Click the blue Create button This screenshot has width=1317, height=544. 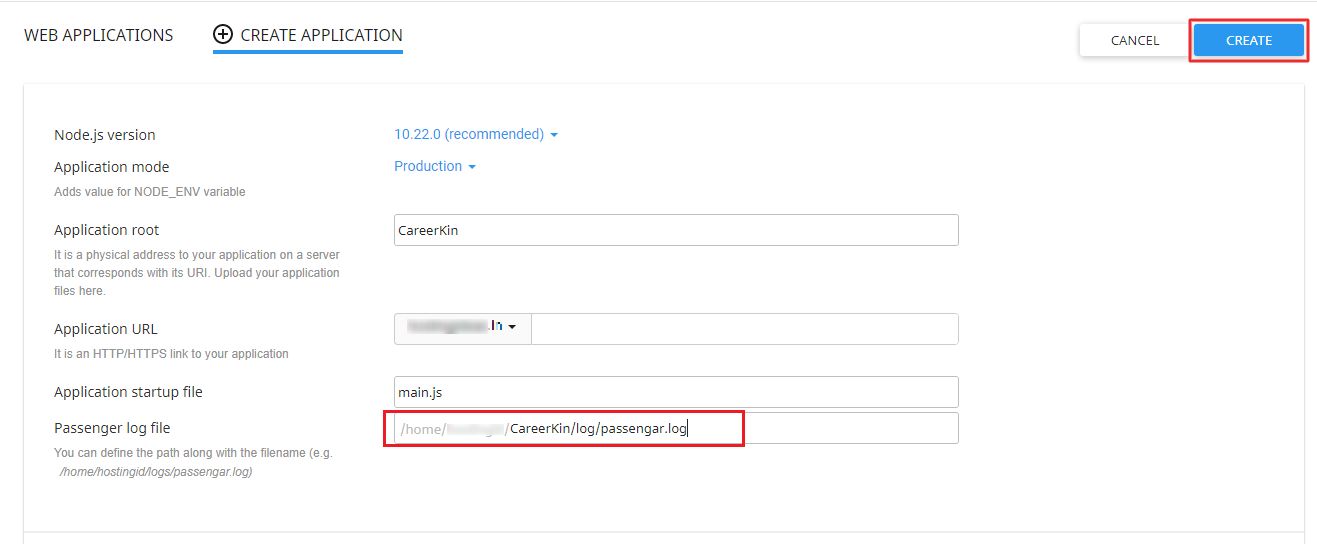point(1248,40)
